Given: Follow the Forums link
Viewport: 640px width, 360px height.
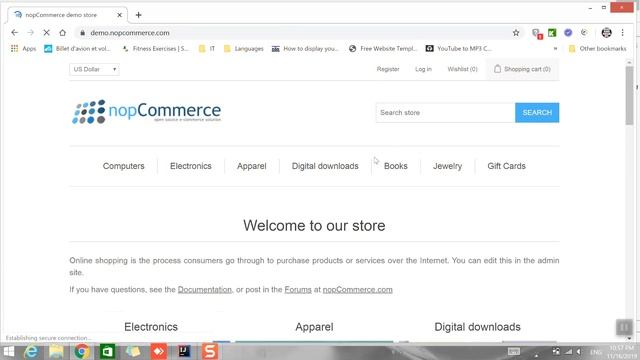Looking at the screenshot, I should 298,290.
